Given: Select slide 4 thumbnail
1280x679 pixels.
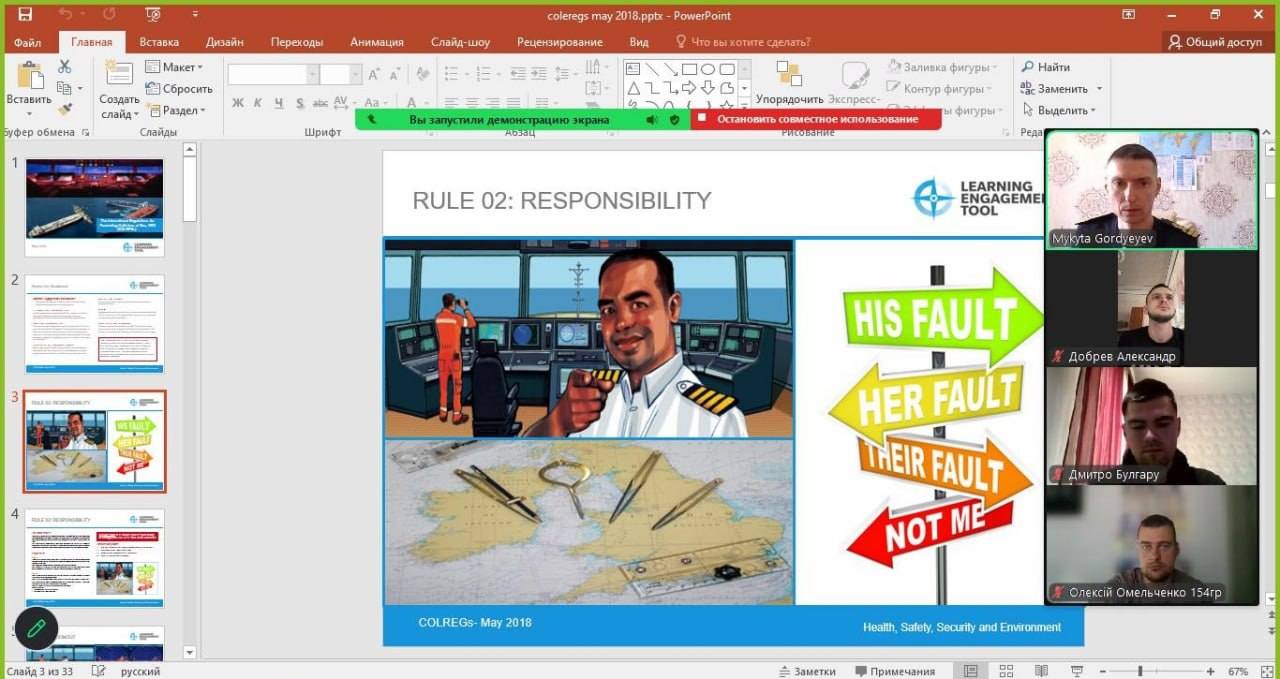Looking at the screenshot, I should click(x=95, y=558).
